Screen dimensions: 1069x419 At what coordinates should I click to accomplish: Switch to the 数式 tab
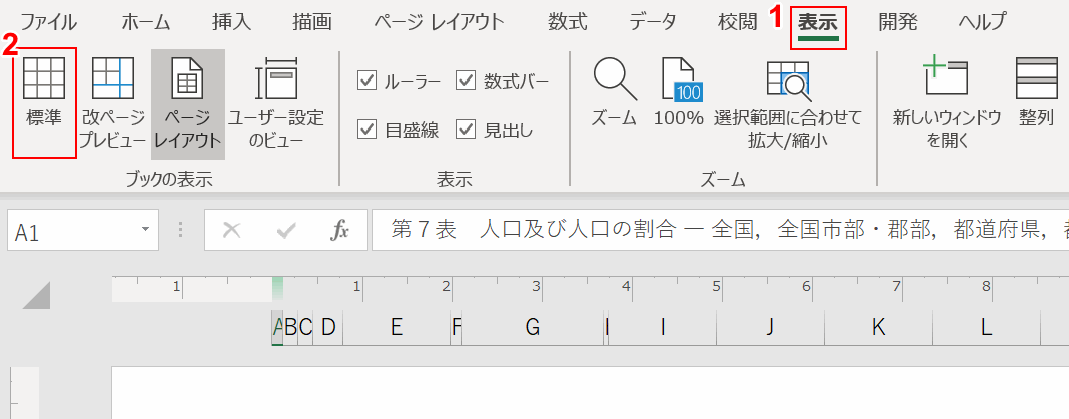567,22
